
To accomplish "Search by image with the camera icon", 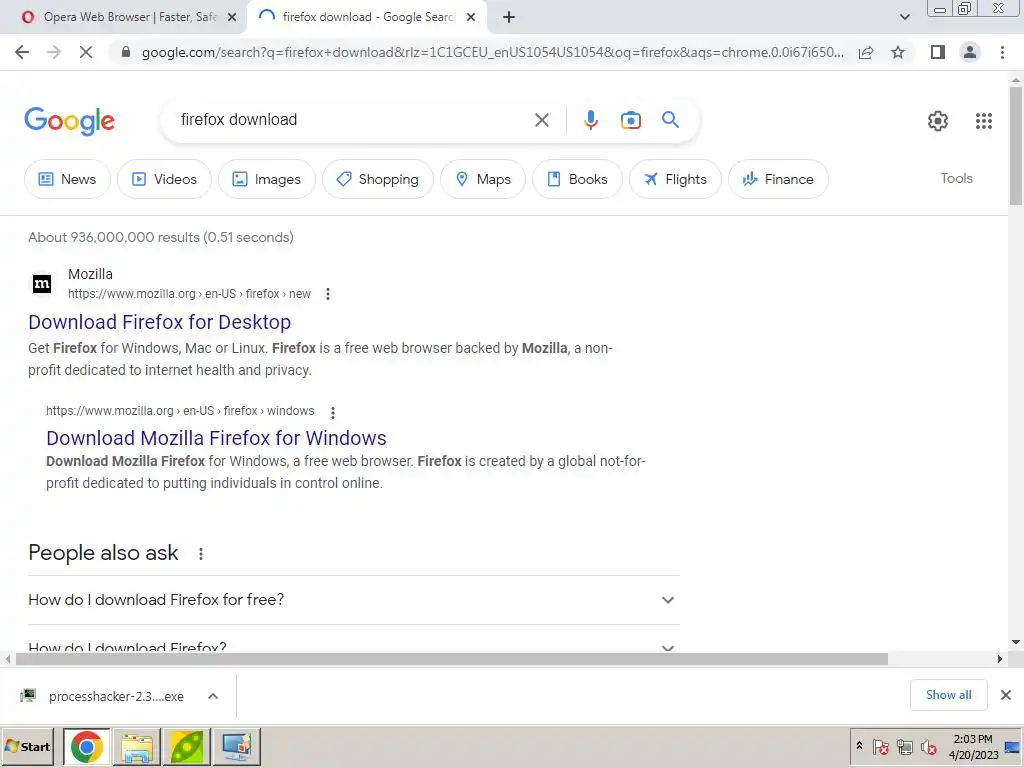I will click(x=630, y=120).
